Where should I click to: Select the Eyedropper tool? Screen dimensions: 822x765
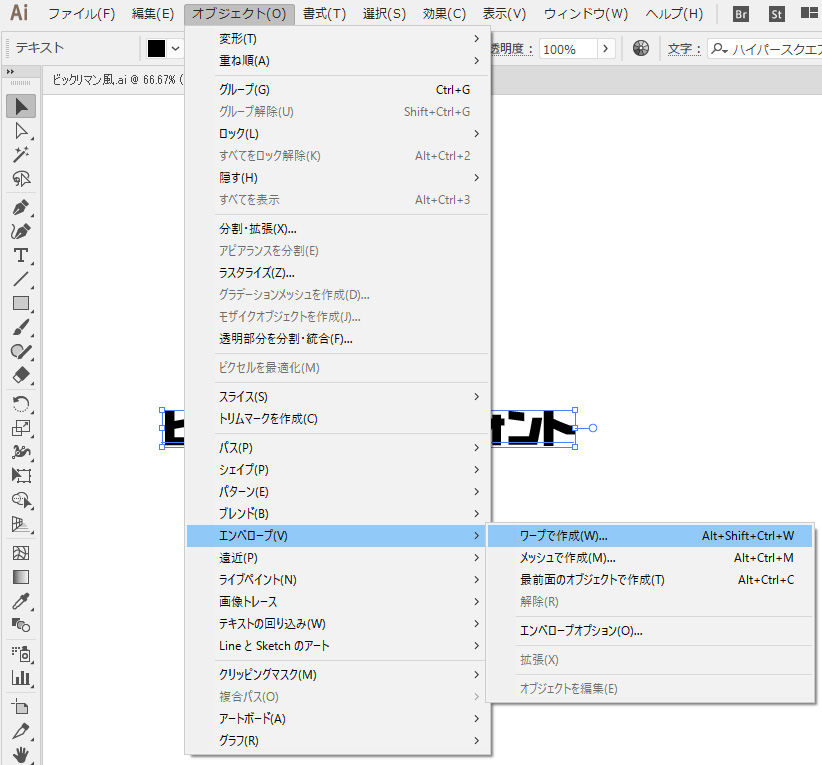point(21,601)
